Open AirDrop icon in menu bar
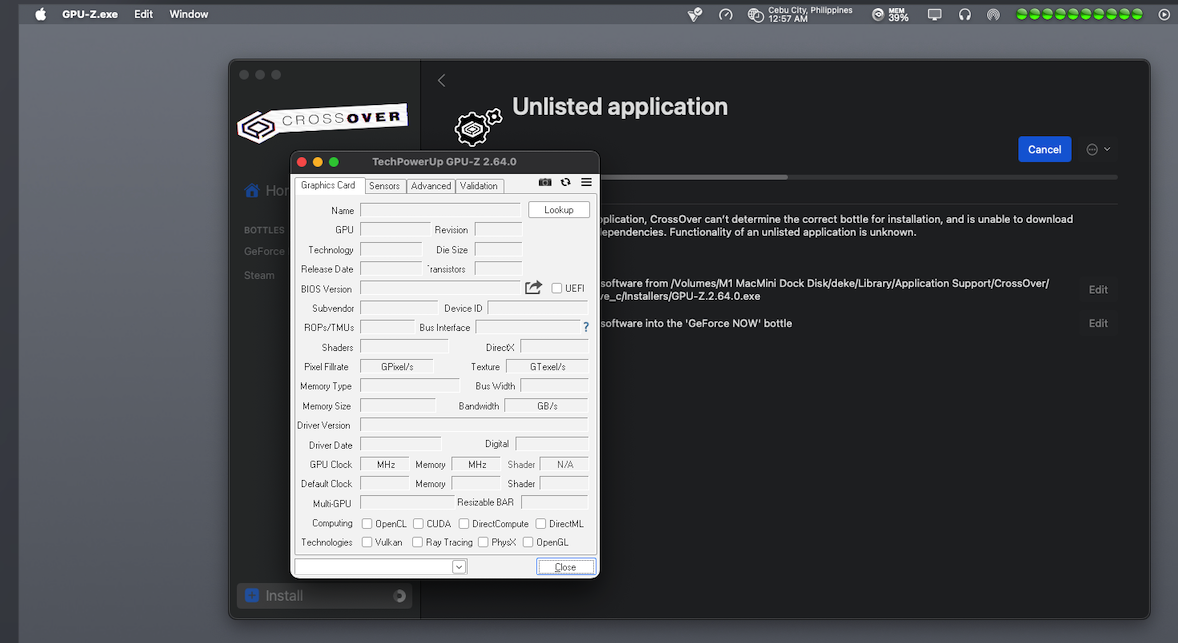The image size is (1178, 643). tap(993, 14)
